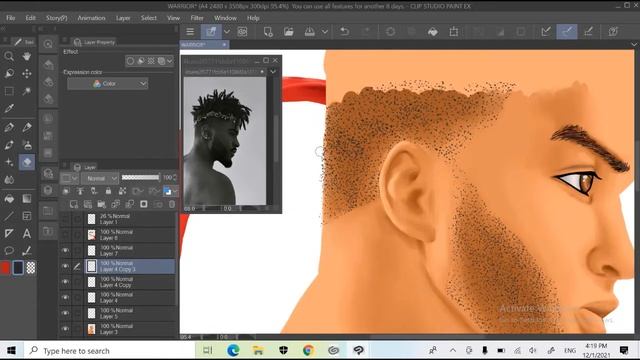Open Microsoft Edge from the taskbar
The image size is (640, 360).
point(233,350)
